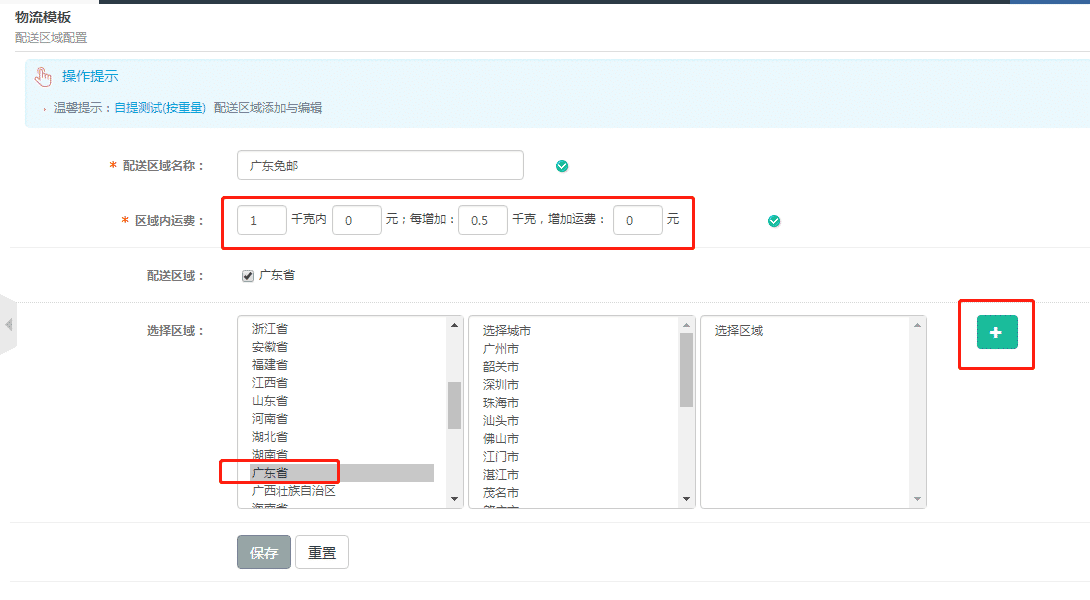The height and width of the screenshot is (600, 1090).
Task: Click the province list scrollbar thumb
Action: click(455, 405)
